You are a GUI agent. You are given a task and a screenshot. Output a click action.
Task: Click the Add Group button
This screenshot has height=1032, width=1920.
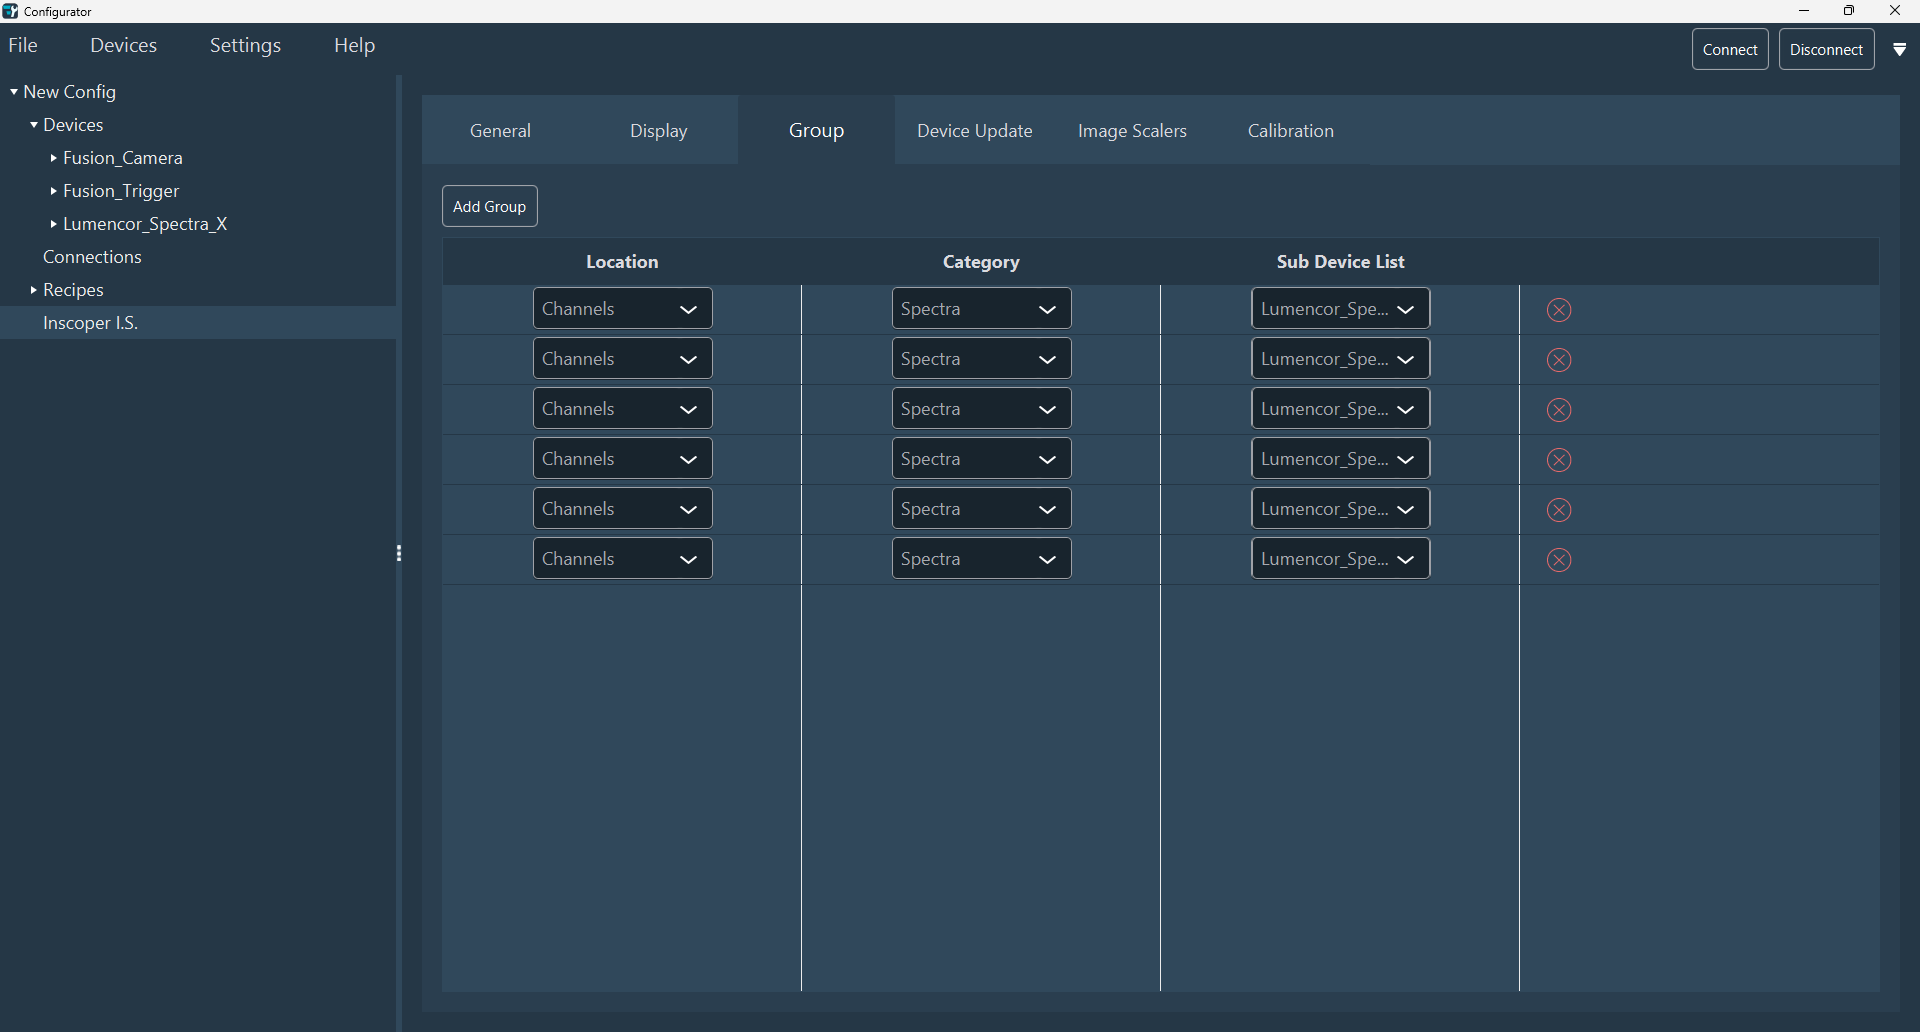[x=489, y=206]
